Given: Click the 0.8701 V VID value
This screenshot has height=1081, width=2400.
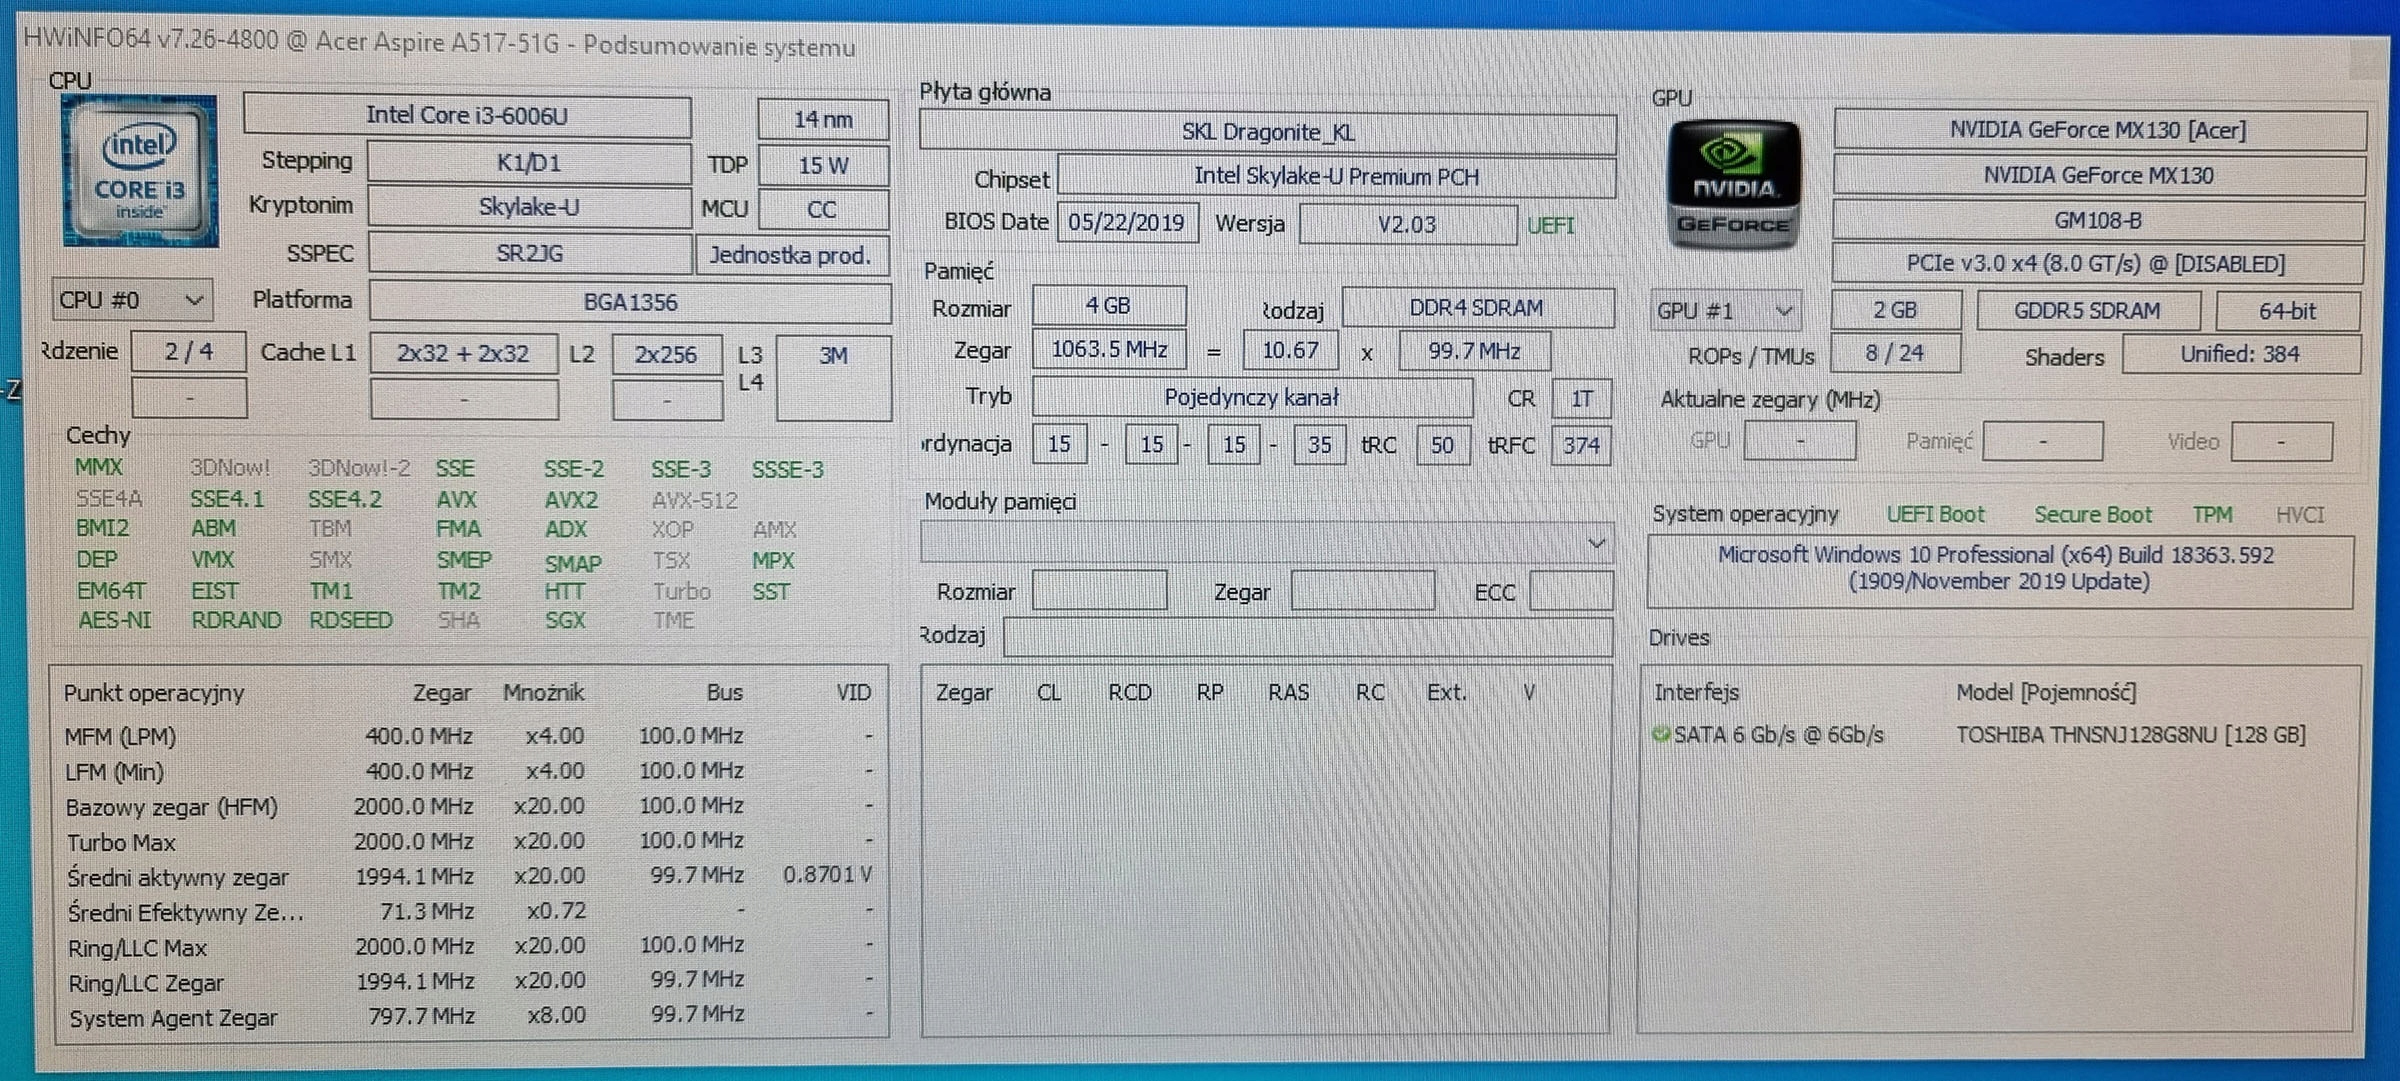Looking at the screenshot, I should tap(828, 875).
